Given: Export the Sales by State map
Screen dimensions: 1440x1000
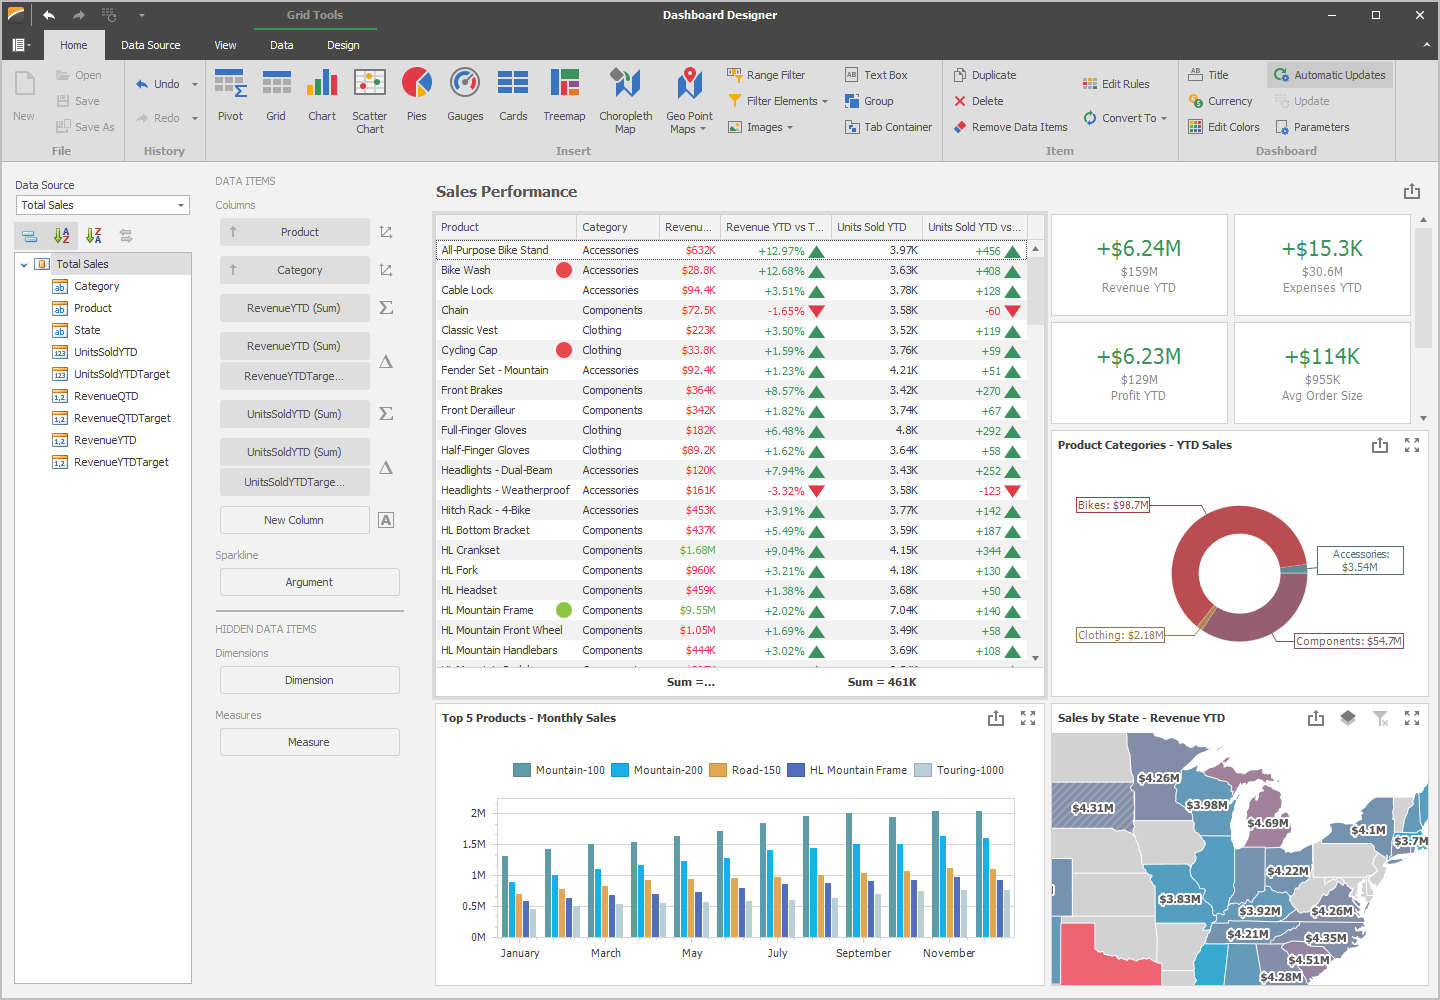Looking at the screenshot, I should point(1315,717).
